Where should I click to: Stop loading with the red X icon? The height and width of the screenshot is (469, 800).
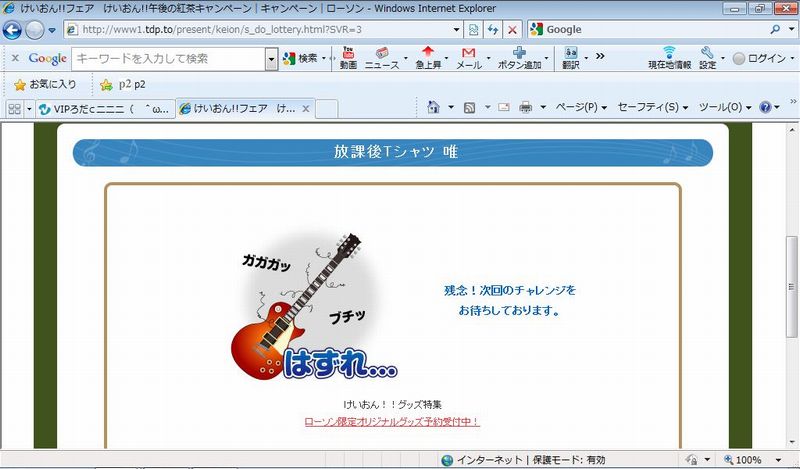click(x=512, y=30)
